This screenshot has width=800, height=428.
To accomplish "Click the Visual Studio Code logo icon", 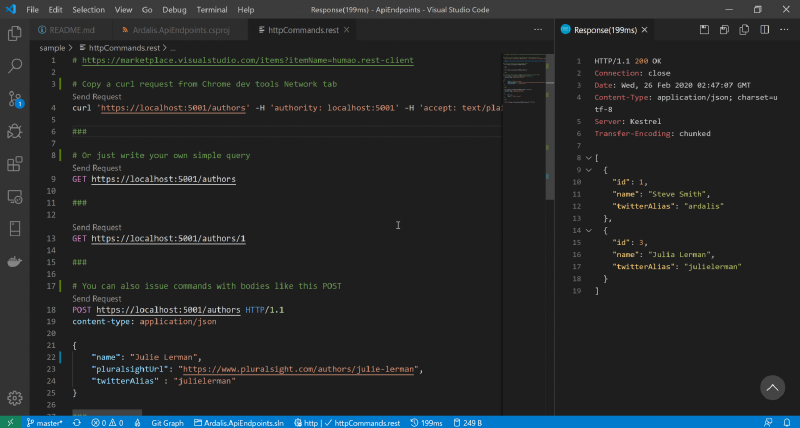I will (x=11, y=9).
